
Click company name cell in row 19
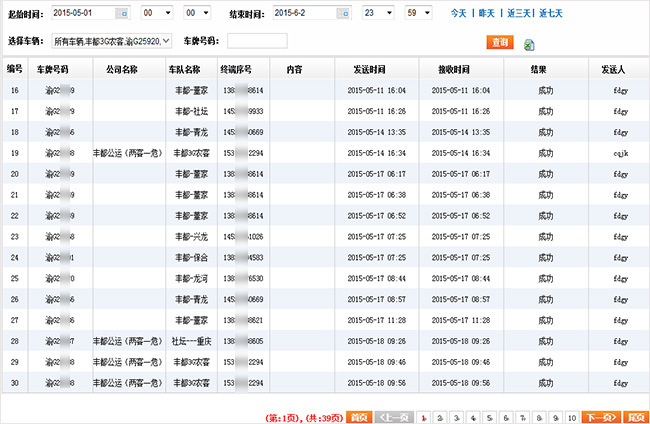pos(127,153)
